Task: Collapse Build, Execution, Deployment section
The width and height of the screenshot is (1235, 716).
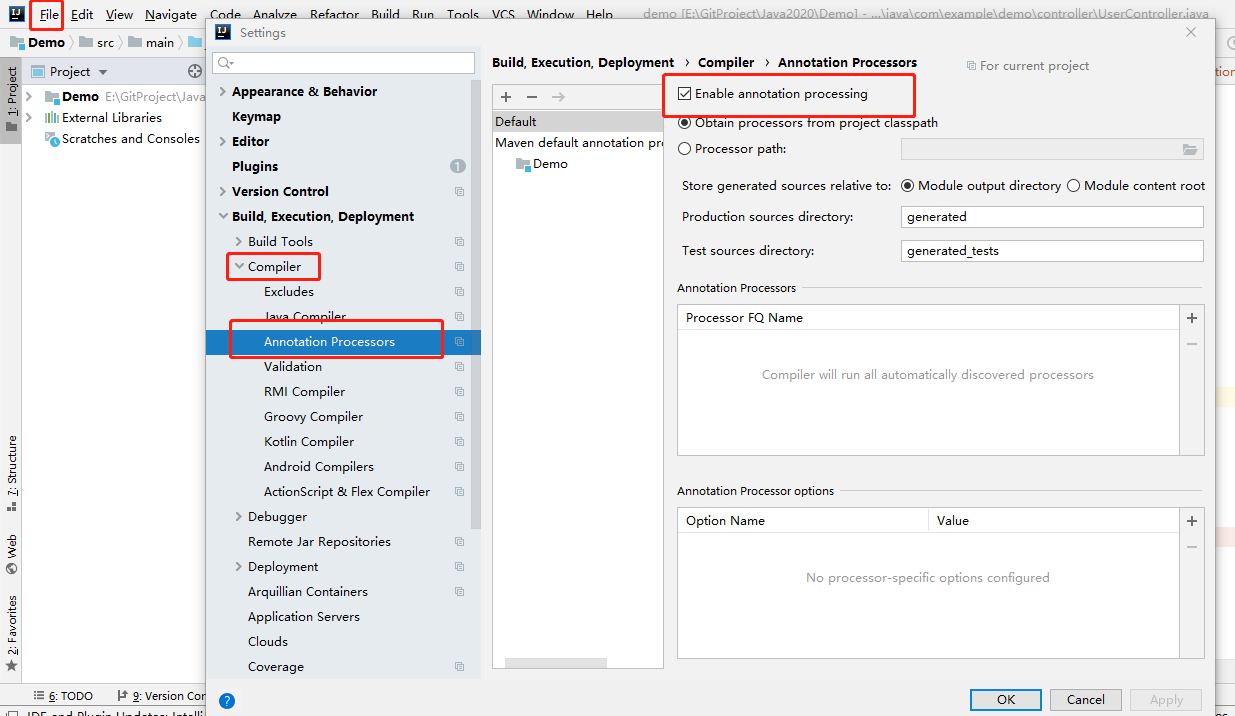Action: pyautogui.click(x=222, y=217)
